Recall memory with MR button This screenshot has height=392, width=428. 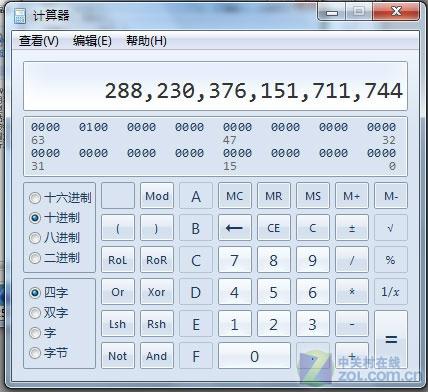click(274, 196)
